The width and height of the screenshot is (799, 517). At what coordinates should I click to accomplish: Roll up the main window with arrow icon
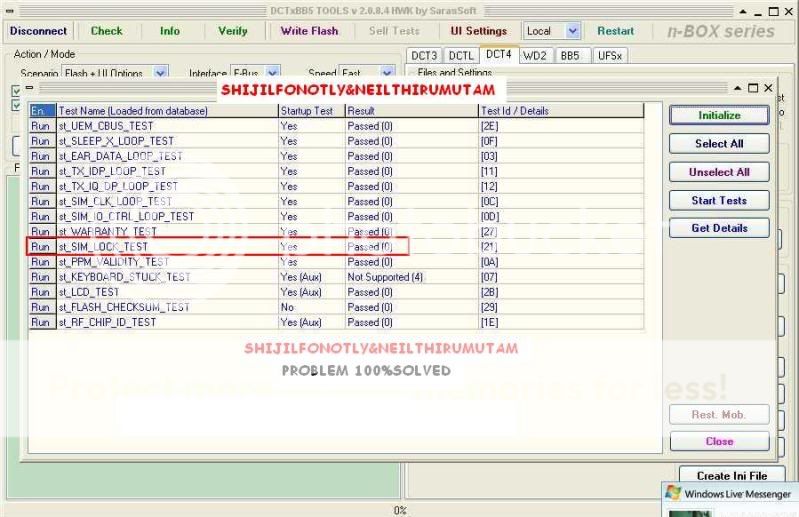tap(742, 11)
